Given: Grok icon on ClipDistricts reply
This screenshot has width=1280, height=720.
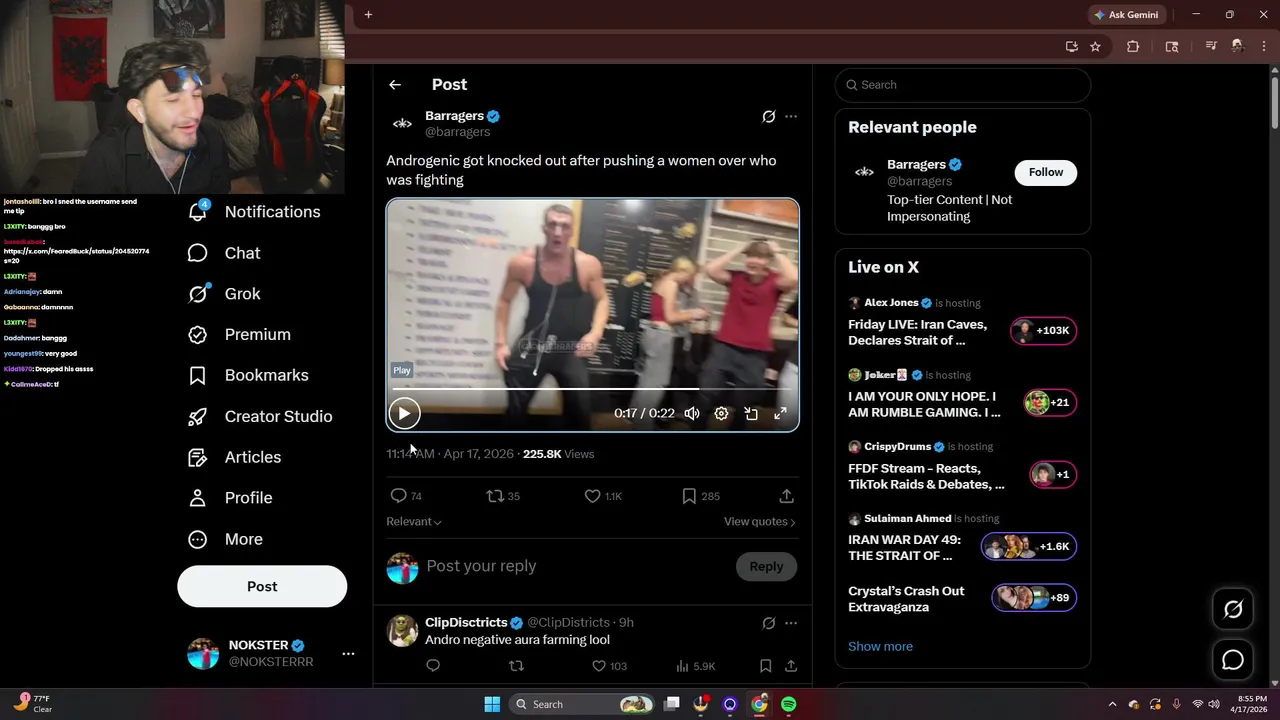Looking at the screenshot, I should tap(768, 623).
